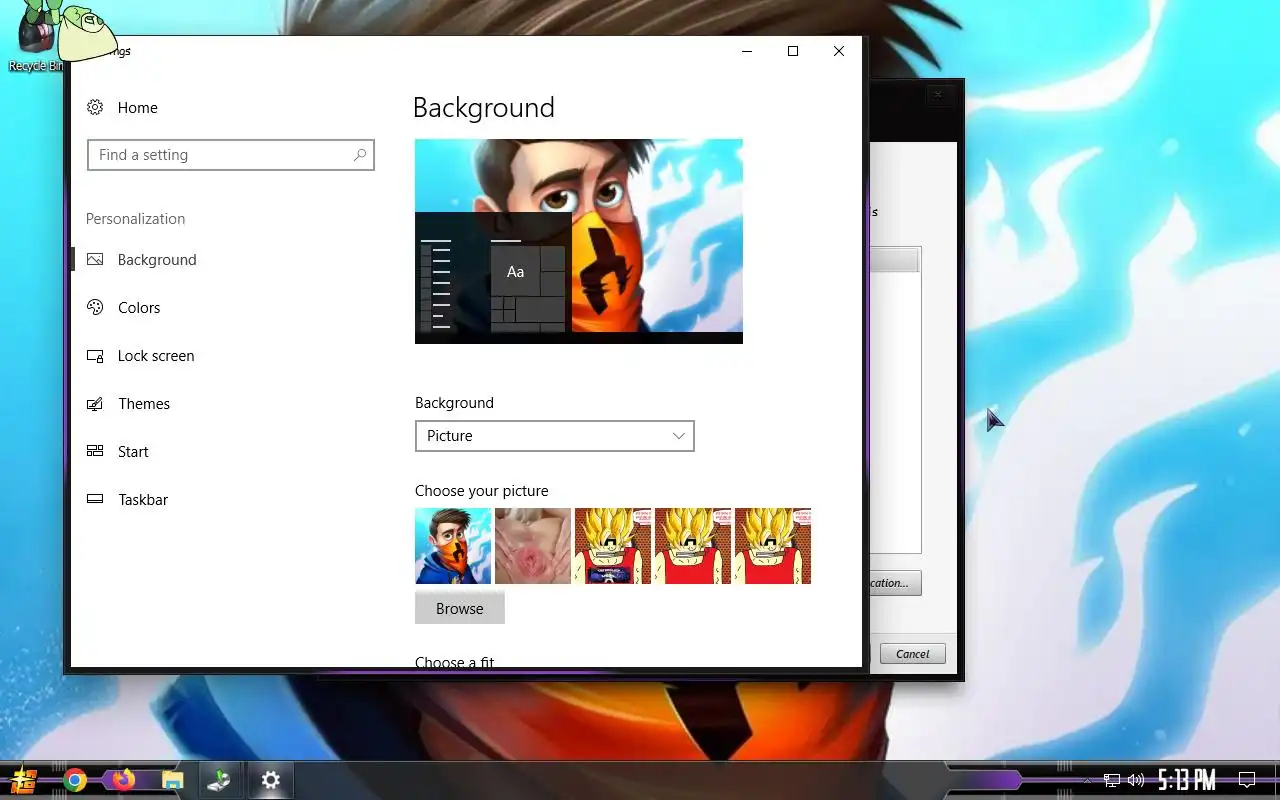The image size is (1280, 800).
Task: Close the Settings window
Action: coord(839,51)
